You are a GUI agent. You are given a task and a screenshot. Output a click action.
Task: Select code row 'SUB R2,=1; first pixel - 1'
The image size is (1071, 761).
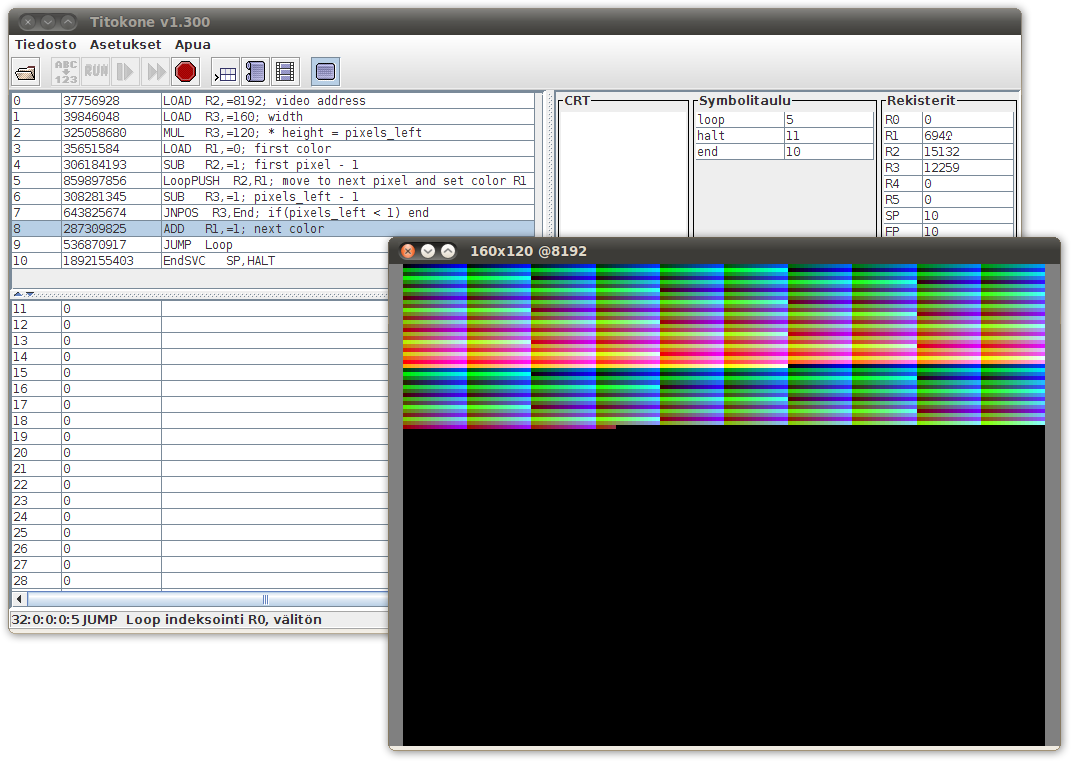point(273,165)
